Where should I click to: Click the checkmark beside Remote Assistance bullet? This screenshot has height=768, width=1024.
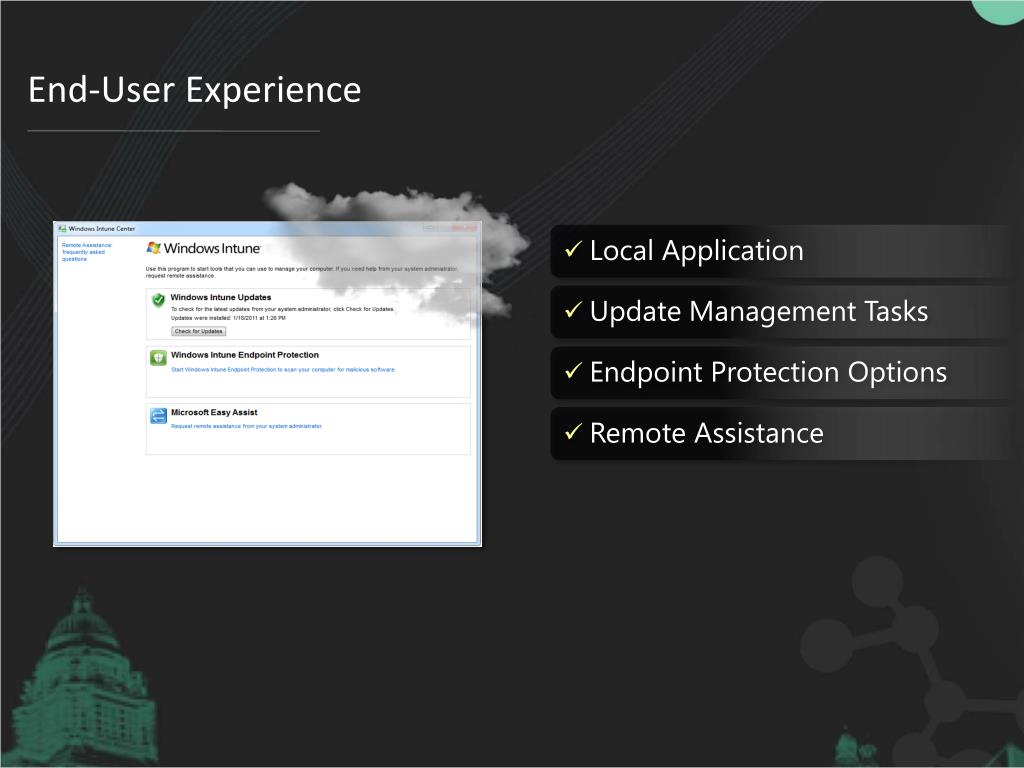coord(573,431)
